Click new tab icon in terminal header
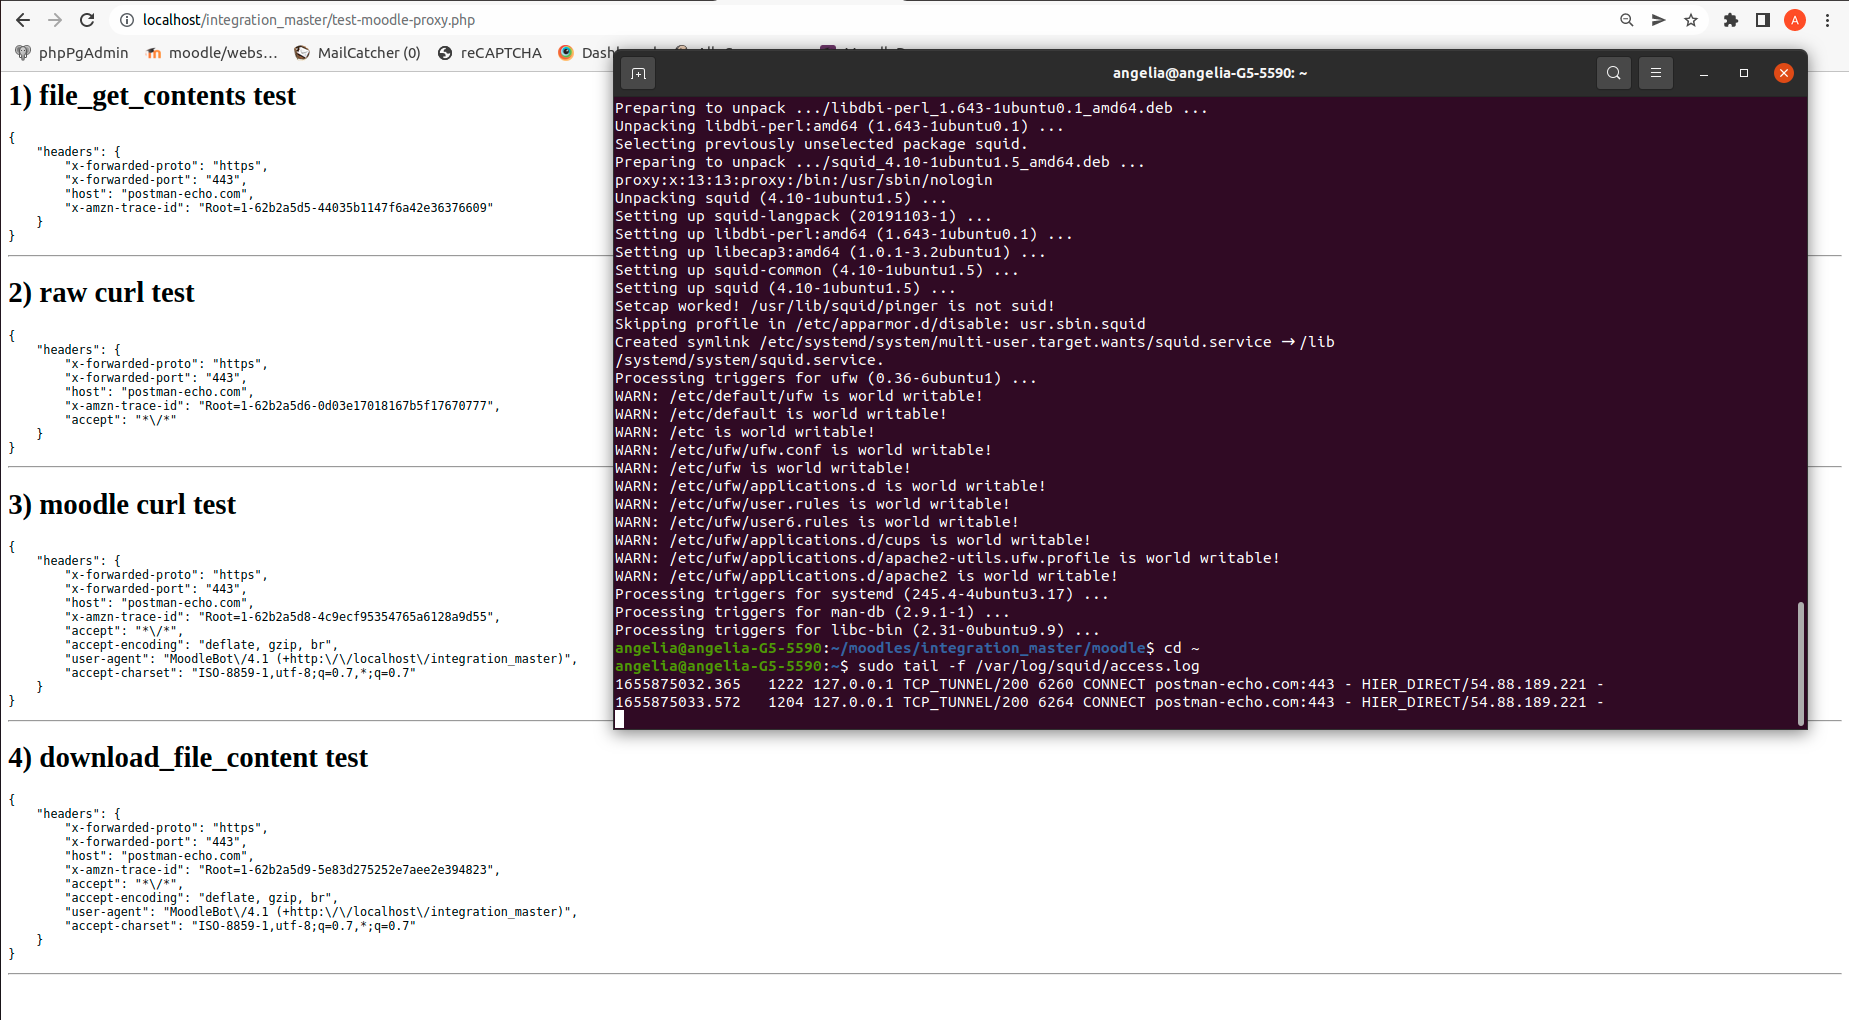This screenshot has width=1849, height=1020. [638, 73]
